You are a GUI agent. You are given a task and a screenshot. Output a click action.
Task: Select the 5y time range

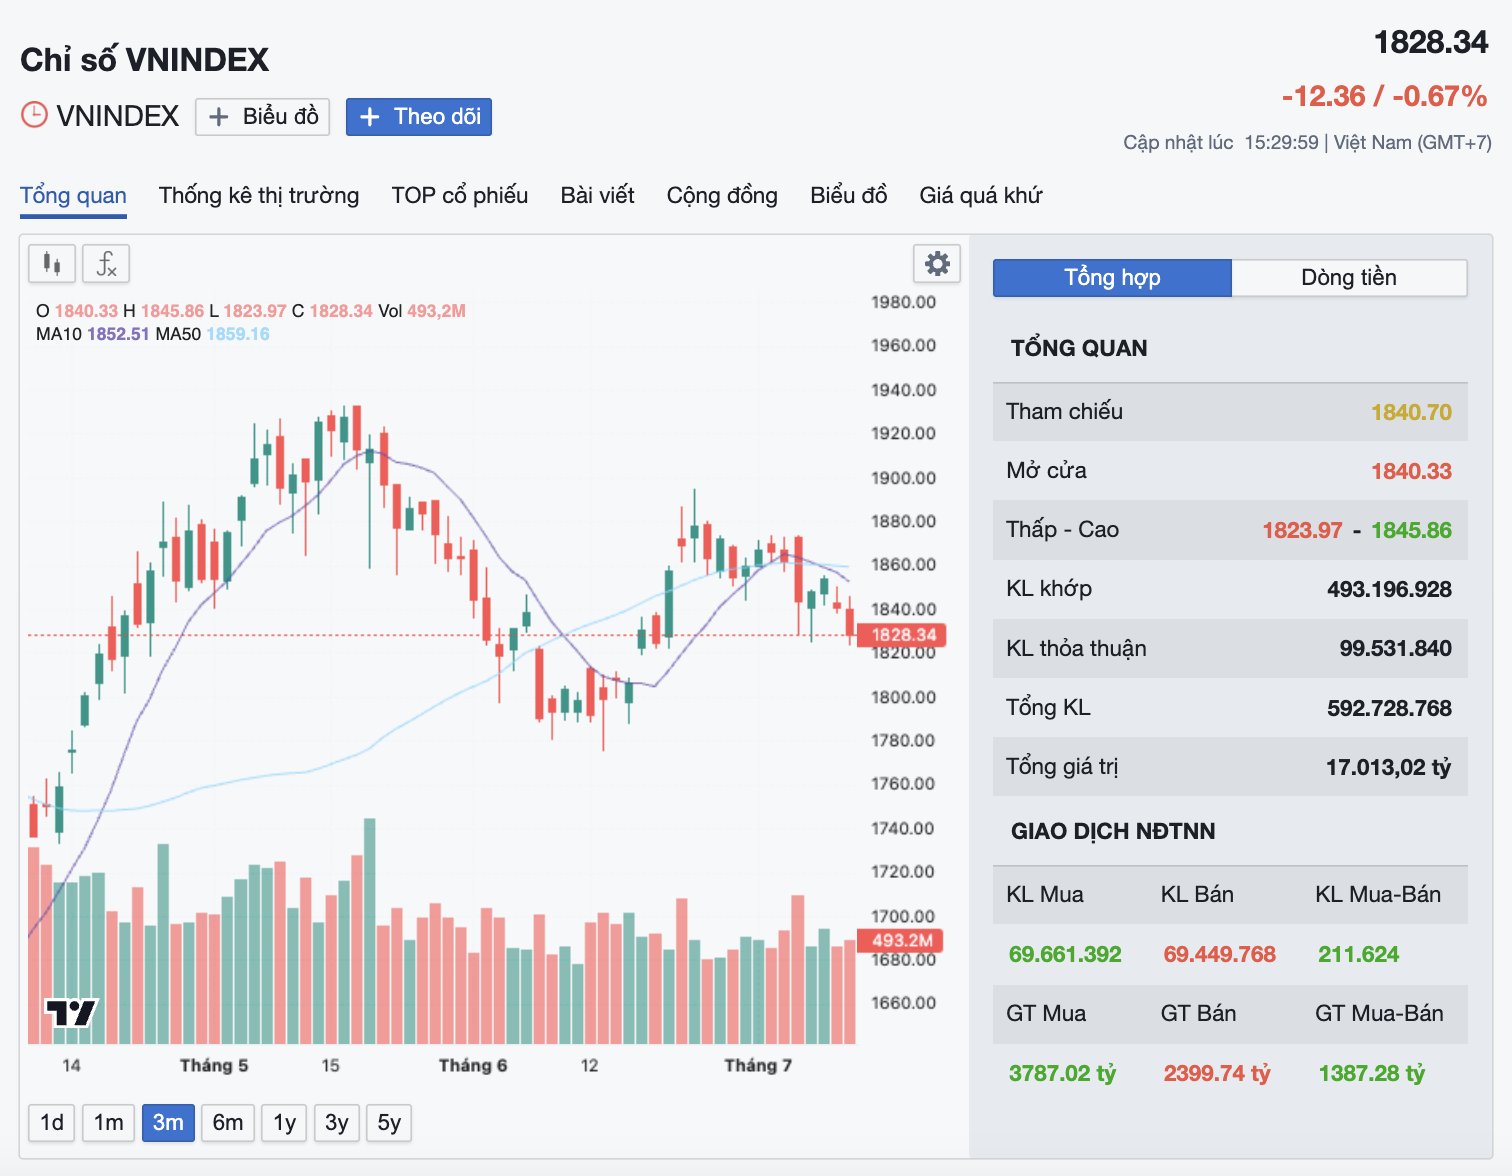(x=389, y=1123)
